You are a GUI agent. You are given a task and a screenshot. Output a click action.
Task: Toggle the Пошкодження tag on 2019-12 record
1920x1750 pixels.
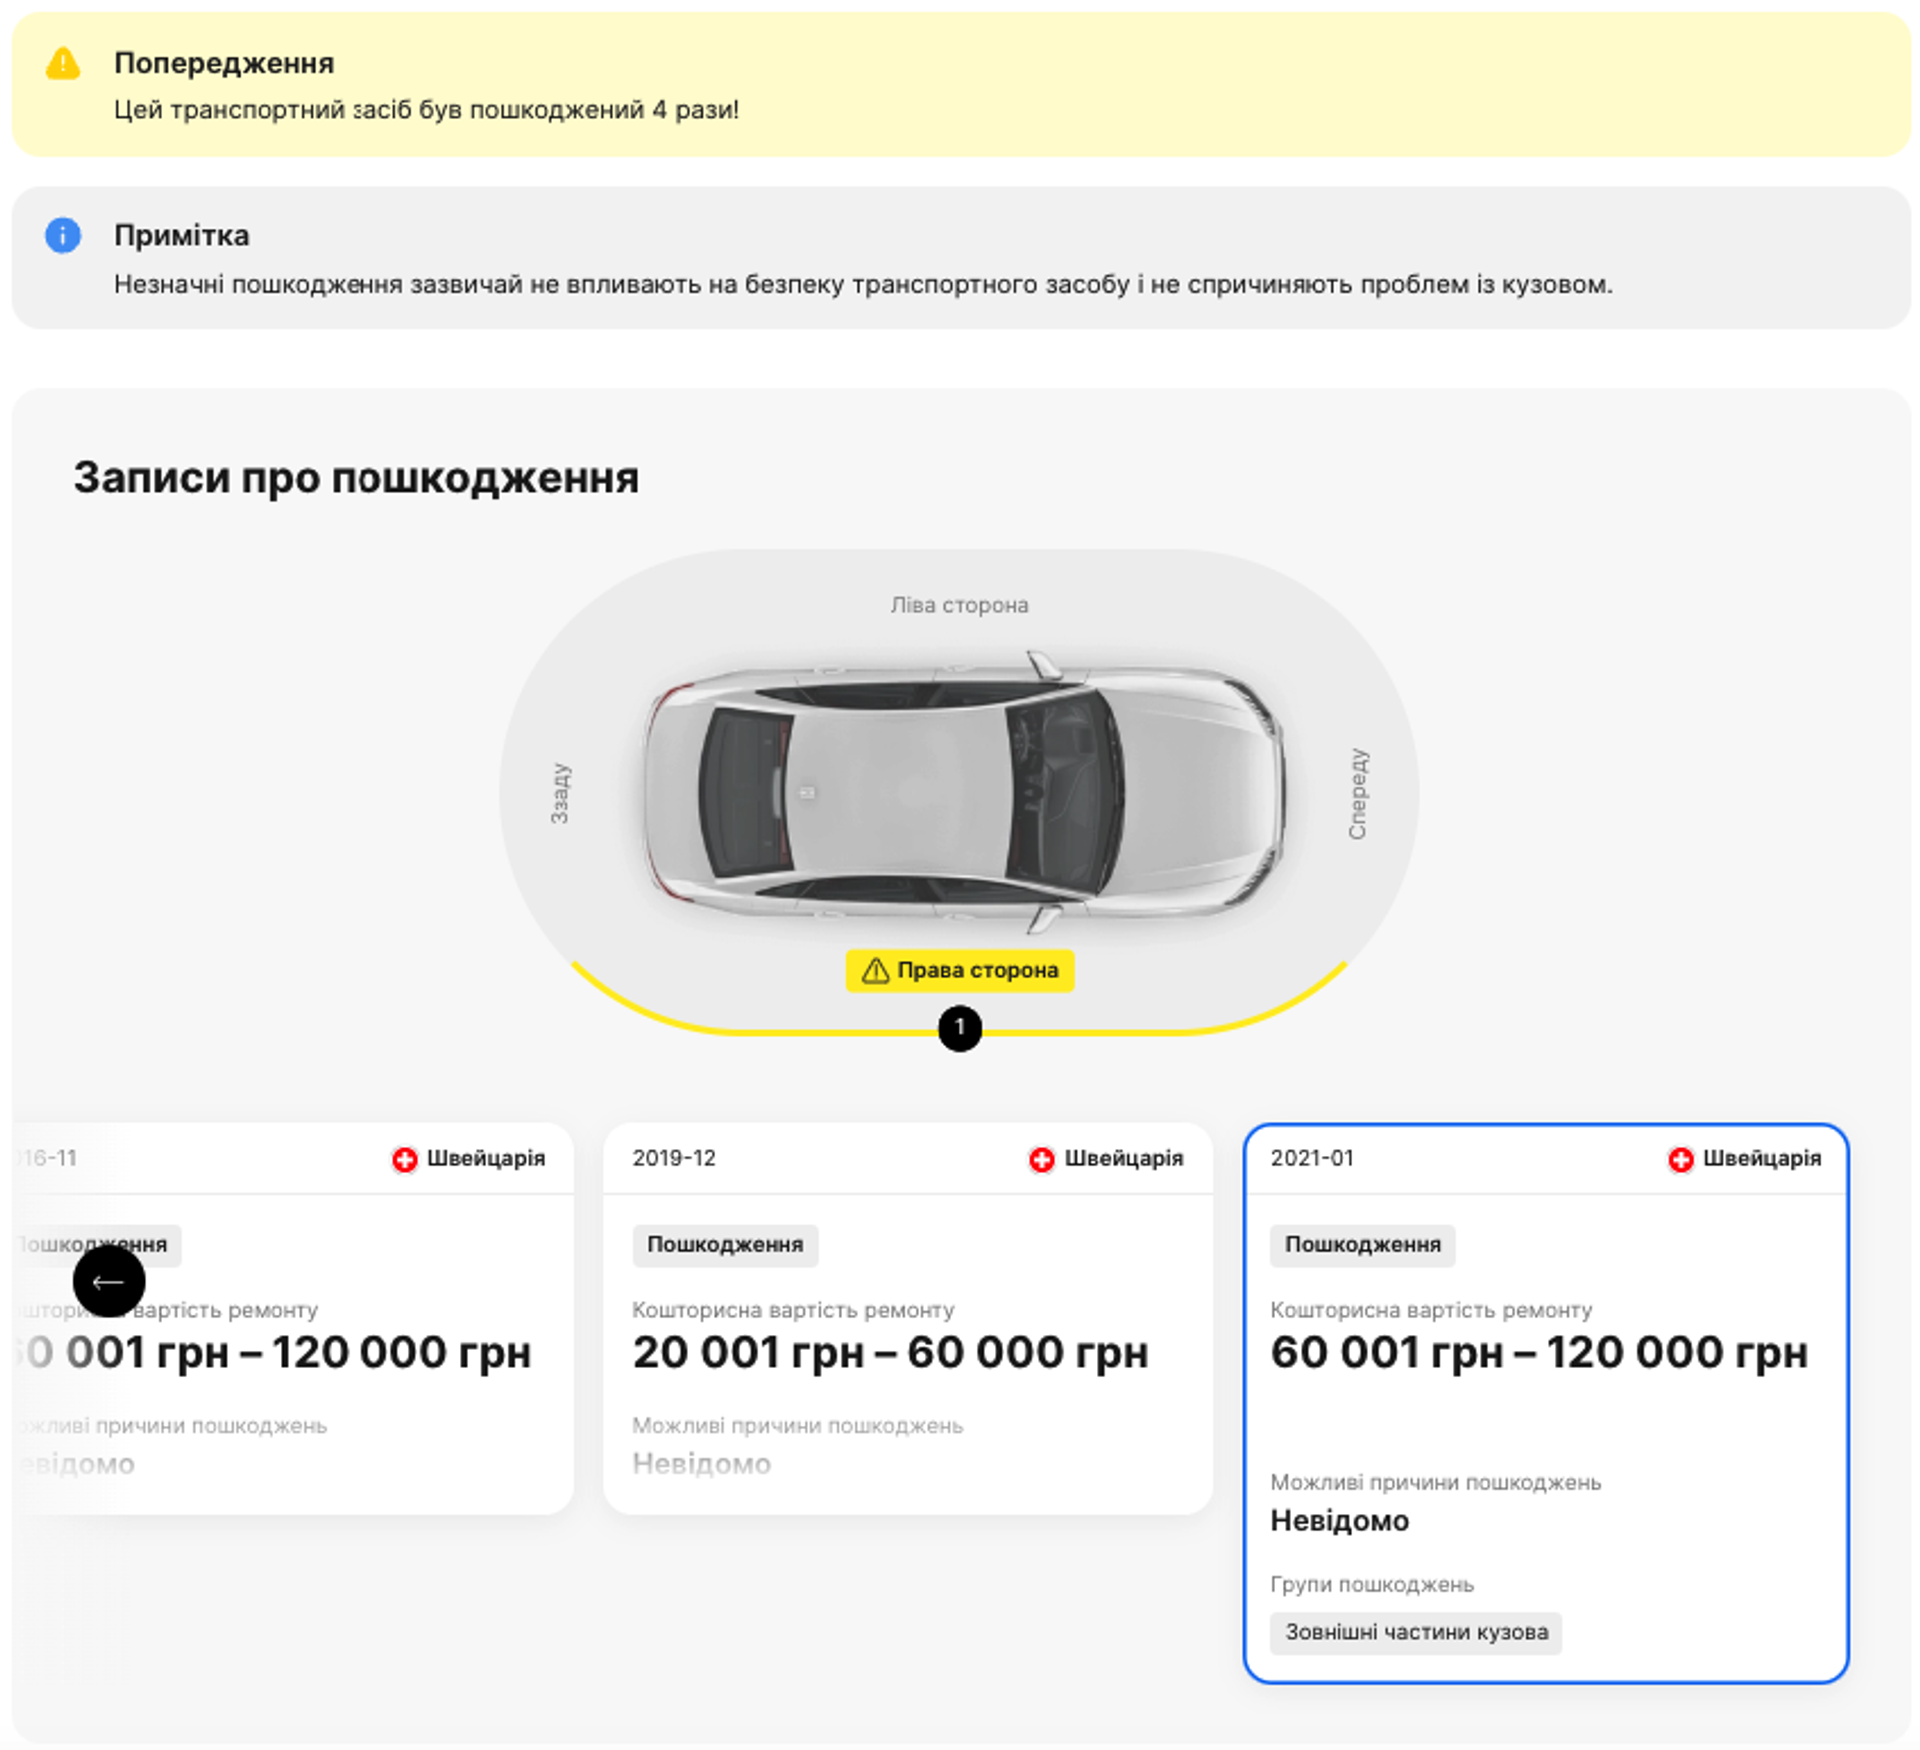click(725, 1245)
